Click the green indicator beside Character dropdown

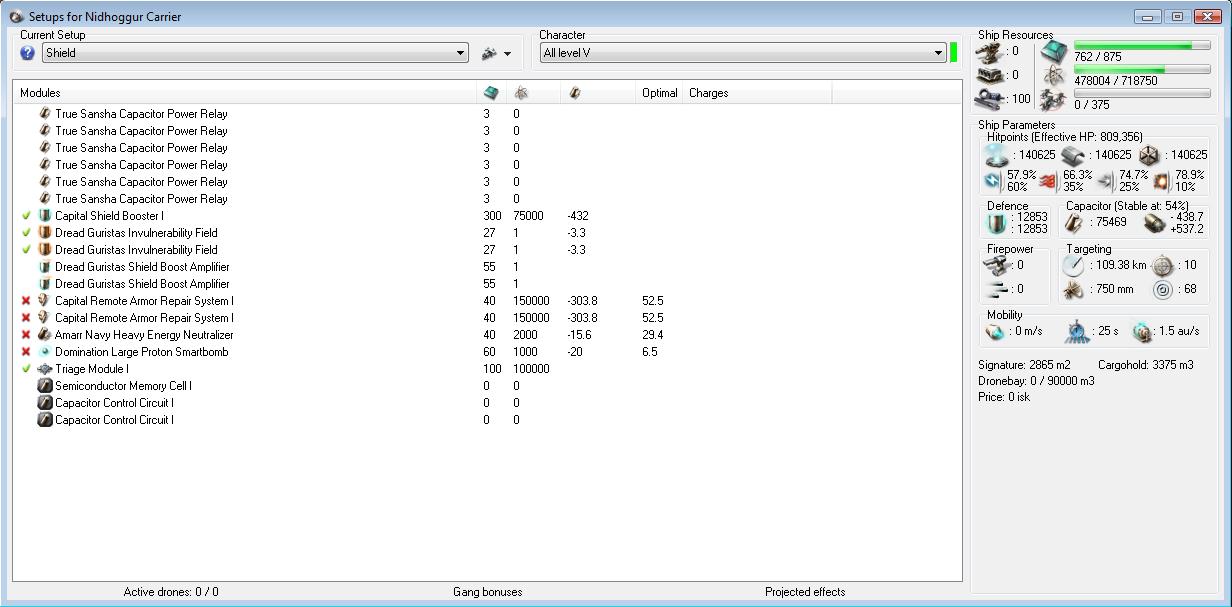(x=954, y=53)
